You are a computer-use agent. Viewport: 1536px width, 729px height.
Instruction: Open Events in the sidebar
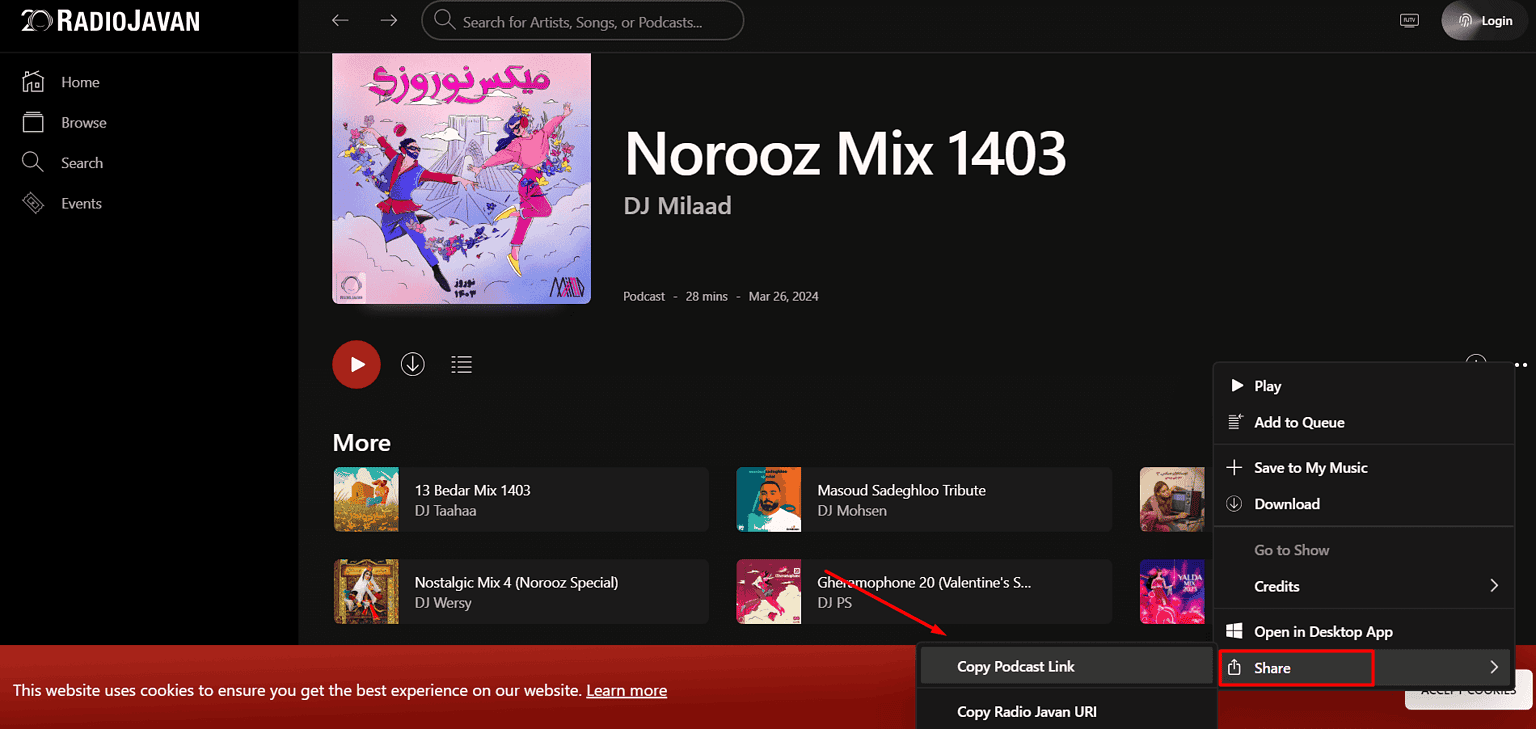tap(81, 204)
